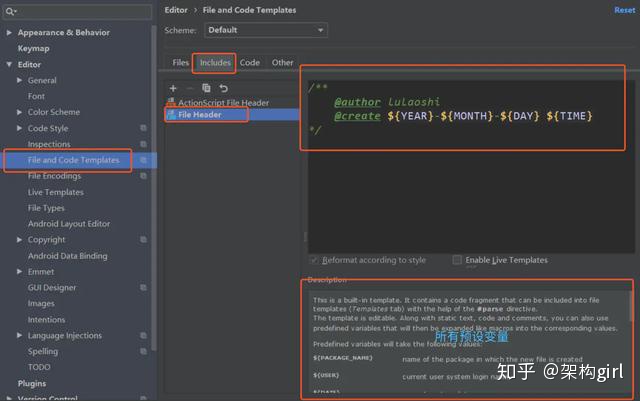
Task: Click the Reset to default undo icon
Action: [x=223, y=88]
